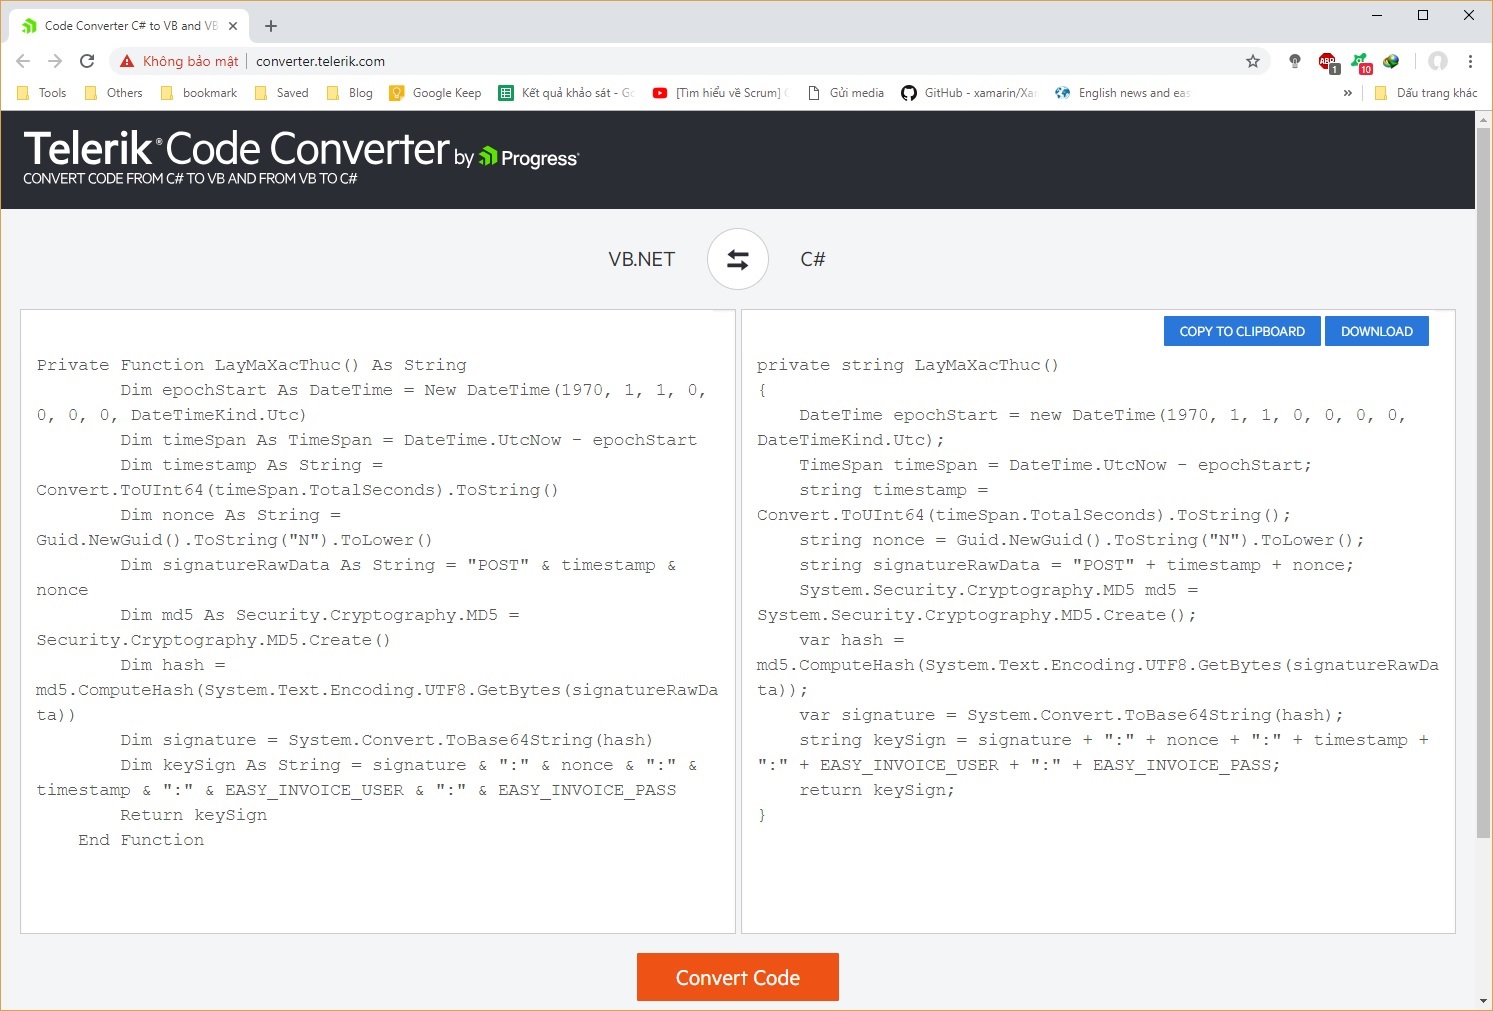The image size is (1493, 1011).
Task: Click the not-secure warning icon
Action: point(127,61)
